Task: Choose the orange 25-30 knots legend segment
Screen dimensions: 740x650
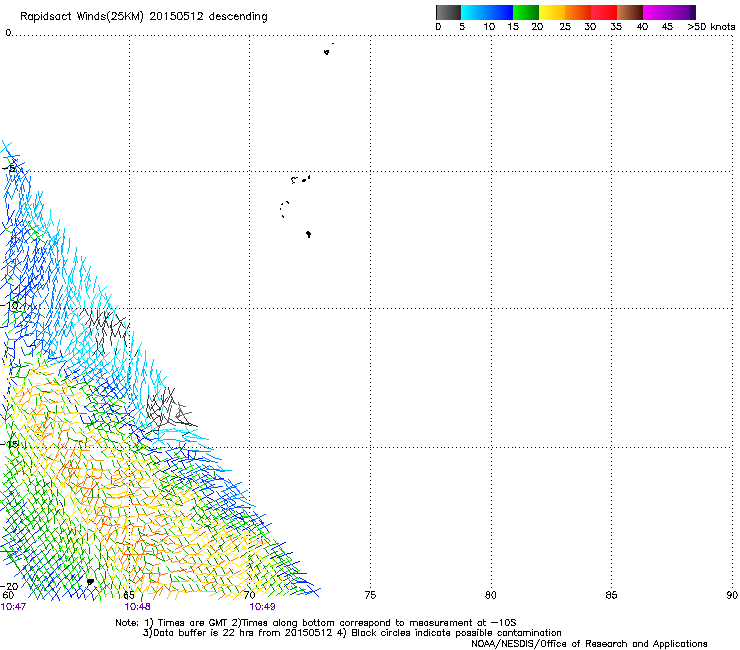Action: coord(578,12)
